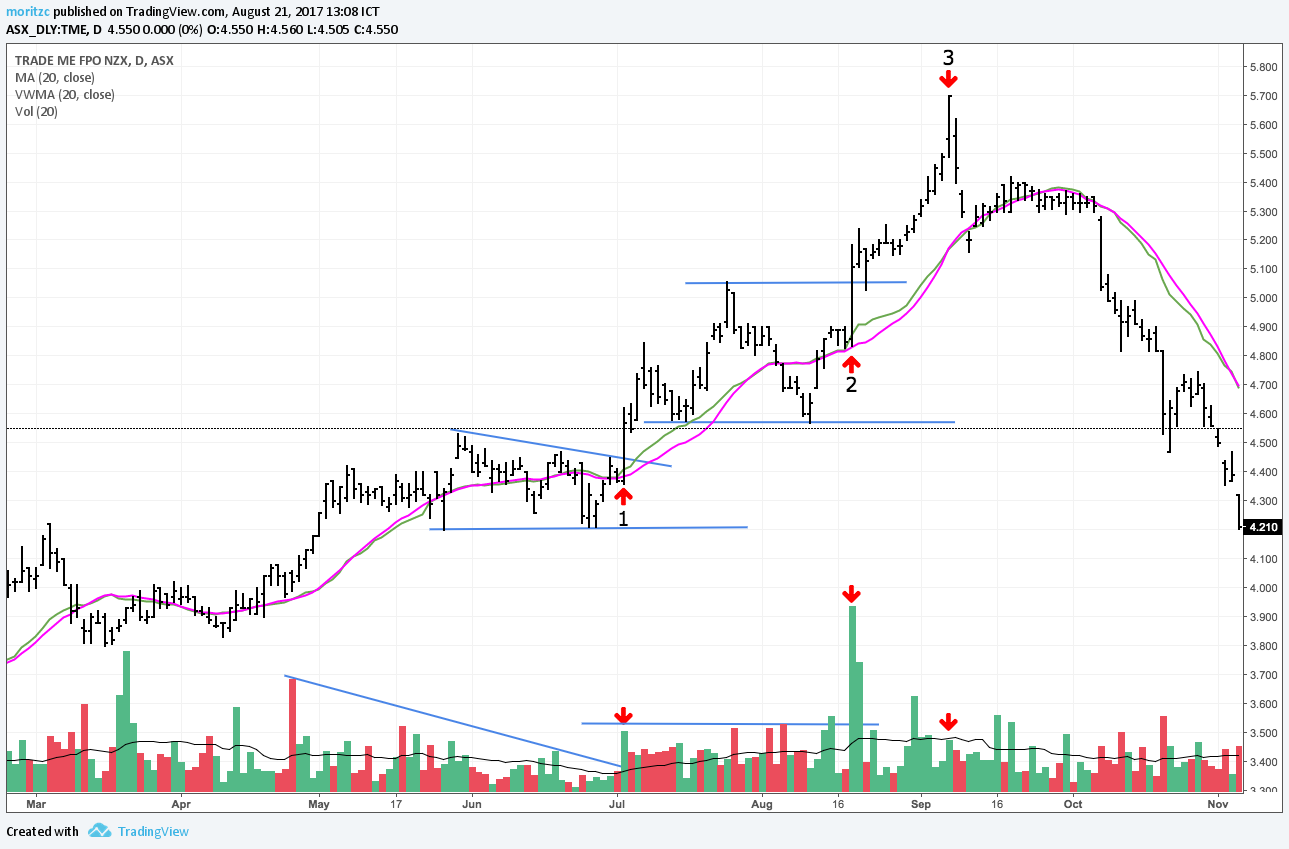Click the tall red volume bar in late April
1289x849 pixels.
tap(292, 735)
